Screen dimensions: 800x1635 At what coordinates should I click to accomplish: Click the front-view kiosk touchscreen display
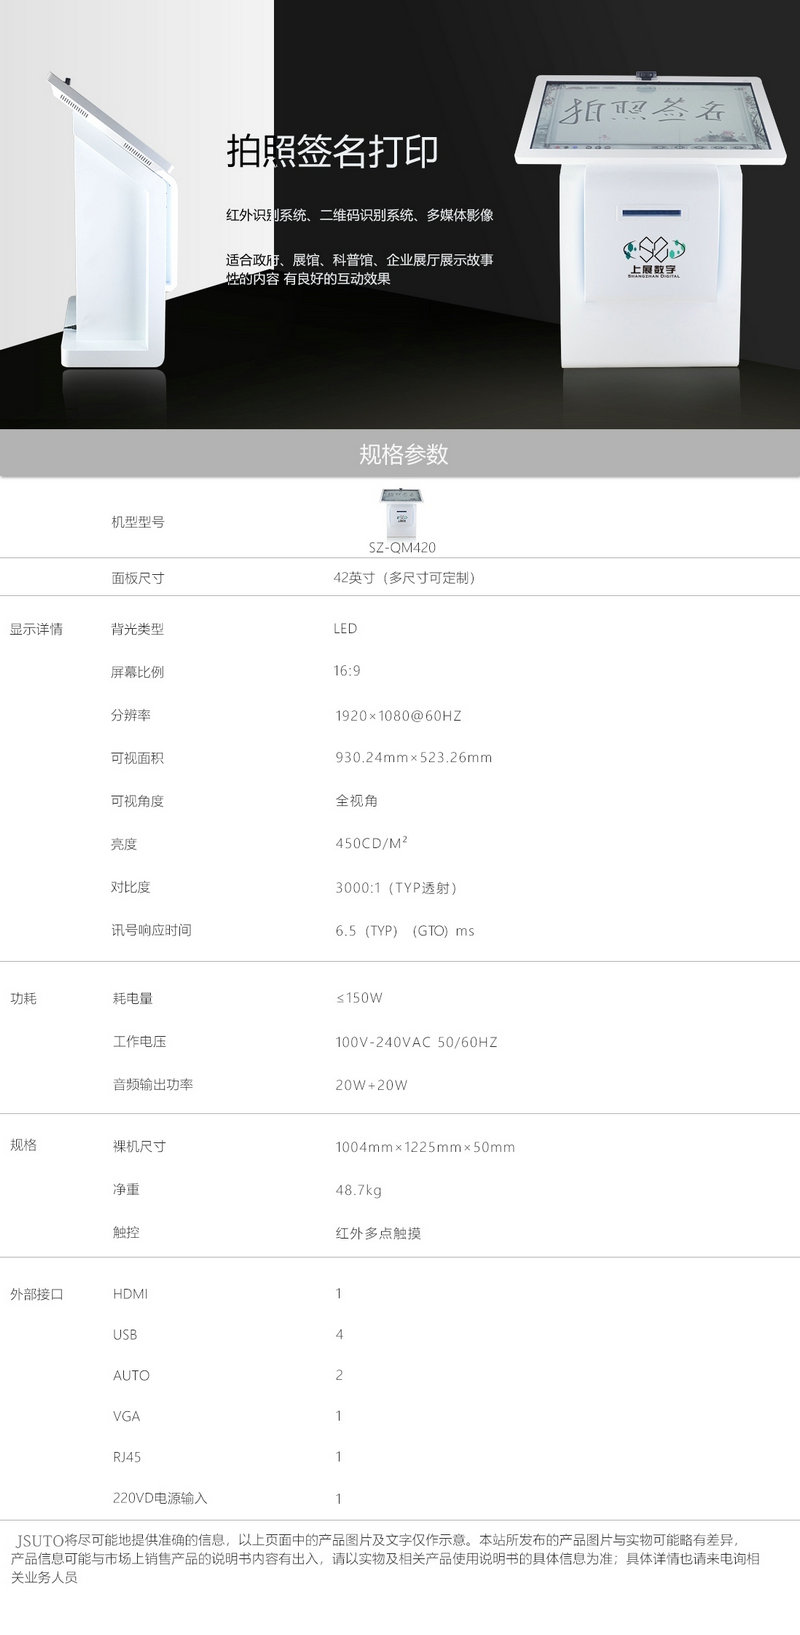click(642, 116)
